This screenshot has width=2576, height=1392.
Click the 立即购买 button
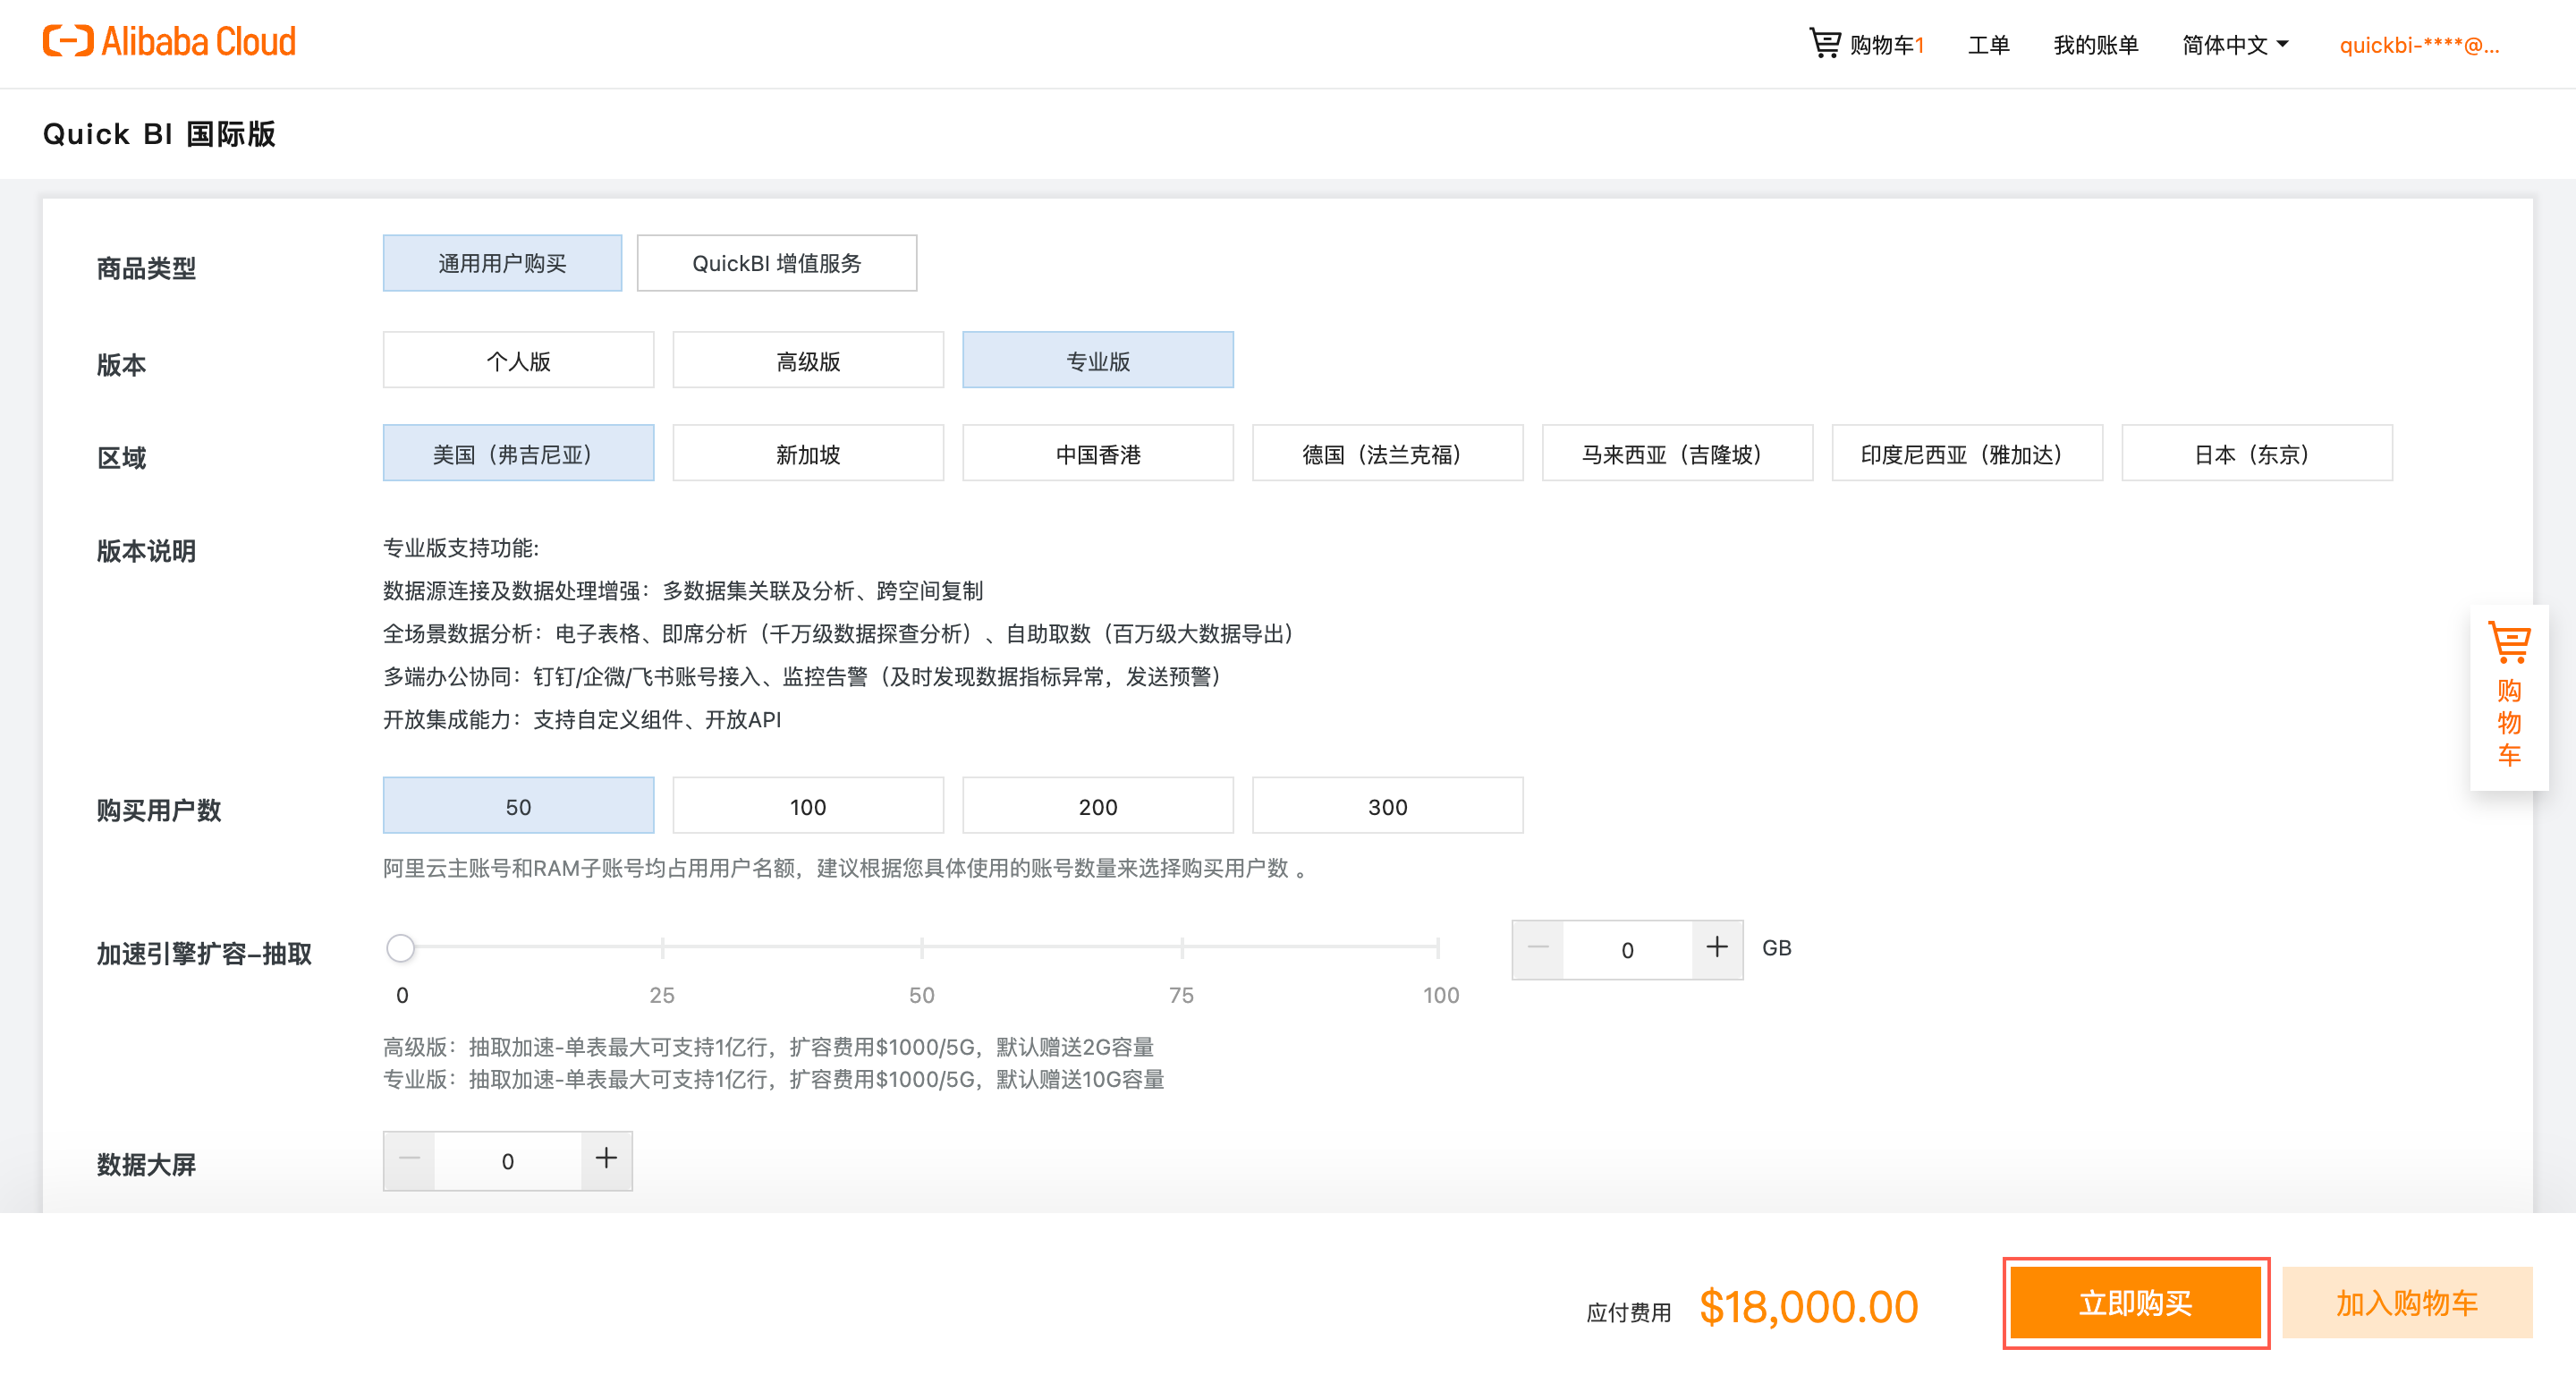(x=2135, y=1303)
